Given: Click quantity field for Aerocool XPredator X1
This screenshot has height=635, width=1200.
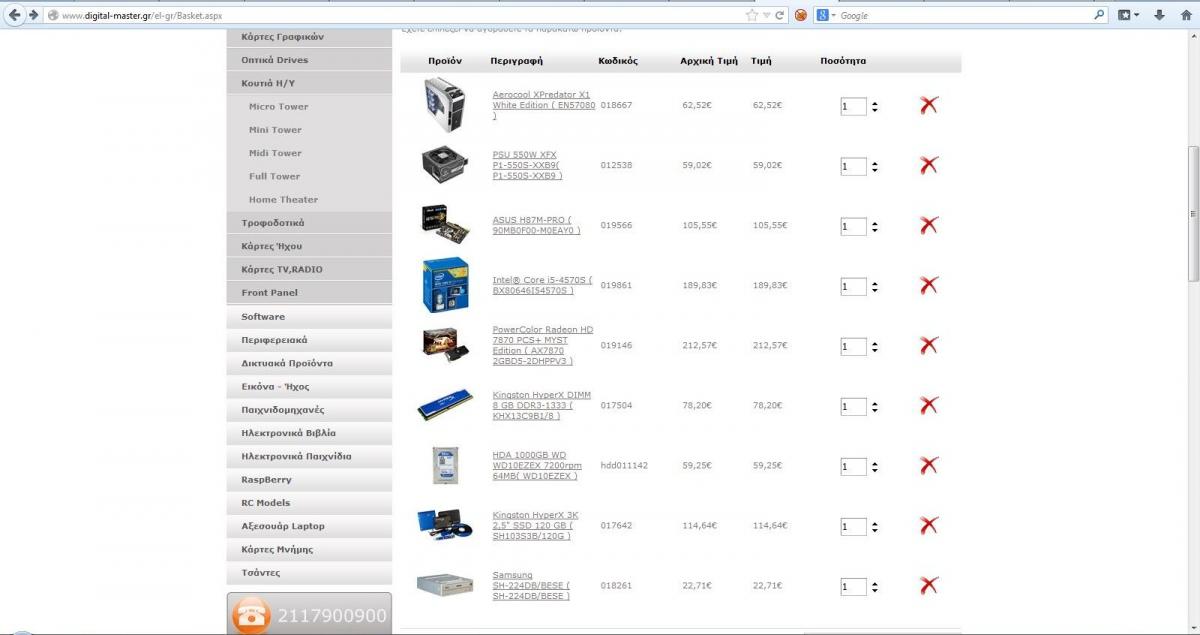Looking at the screenshot, I should (x=853, y=106).
